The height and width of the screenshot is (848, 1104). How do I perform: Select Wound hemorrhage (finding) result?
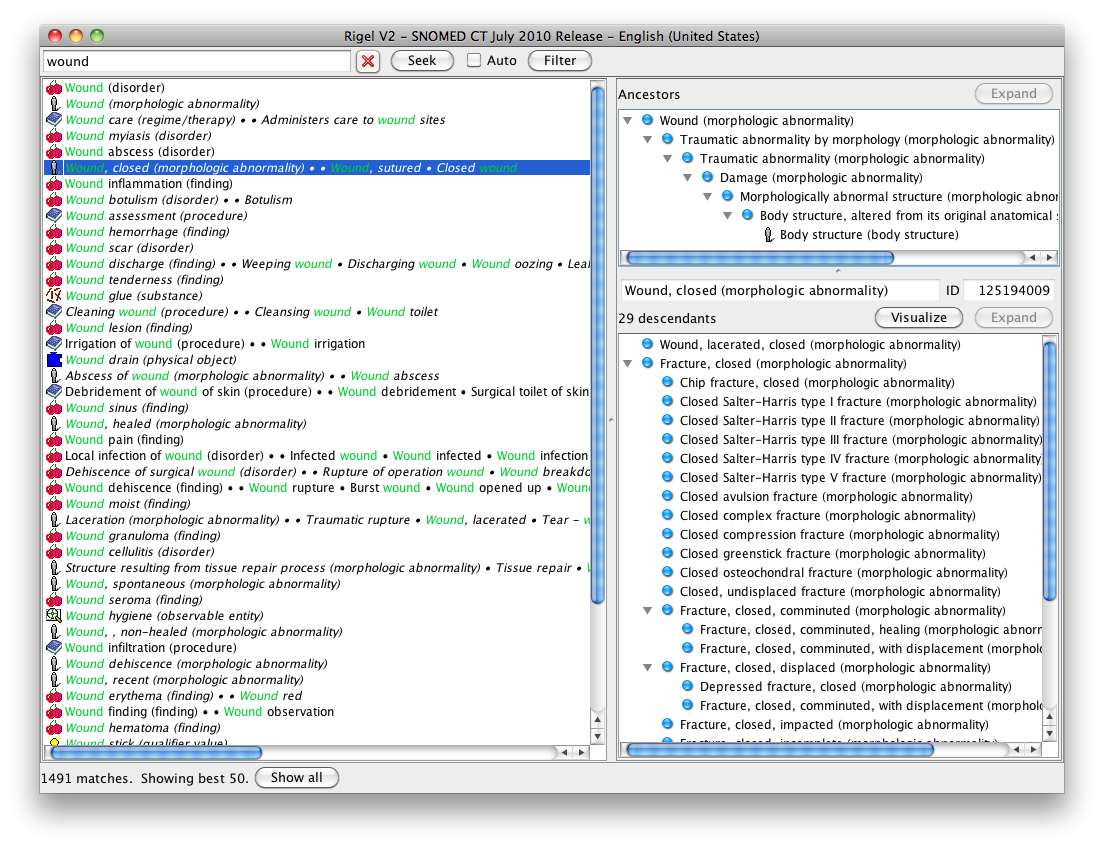[x=317, y=232]
